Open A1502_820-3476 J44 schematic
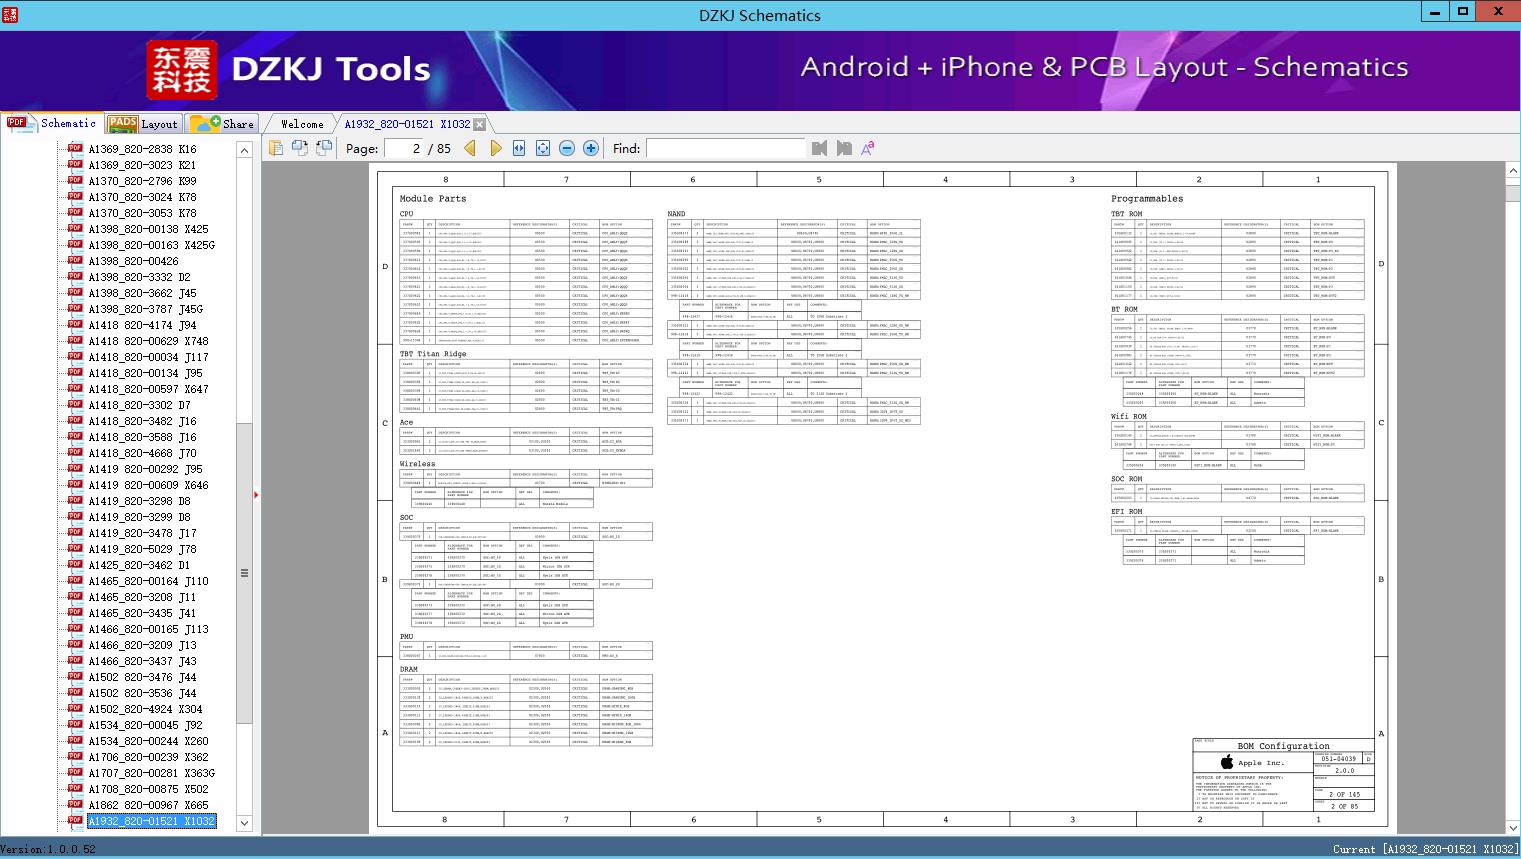This screenshot has height=859, width=1521. [x=142, y=677]
